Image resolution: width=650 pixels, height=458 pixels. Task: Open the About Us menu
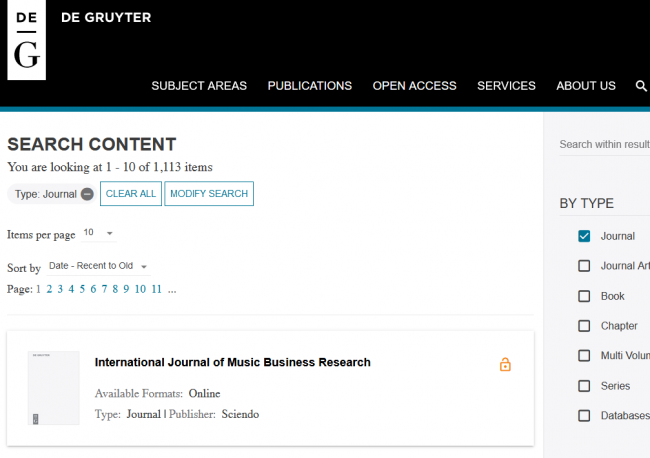point(586,86)
